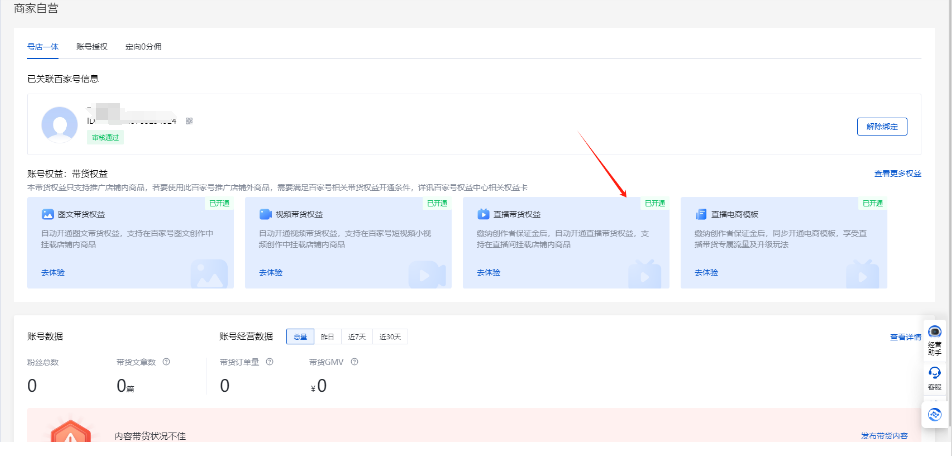Click the round blue floating icon below 客服
Image resolution: width=952 pixels, height=456 pixels.
(935, 415)
